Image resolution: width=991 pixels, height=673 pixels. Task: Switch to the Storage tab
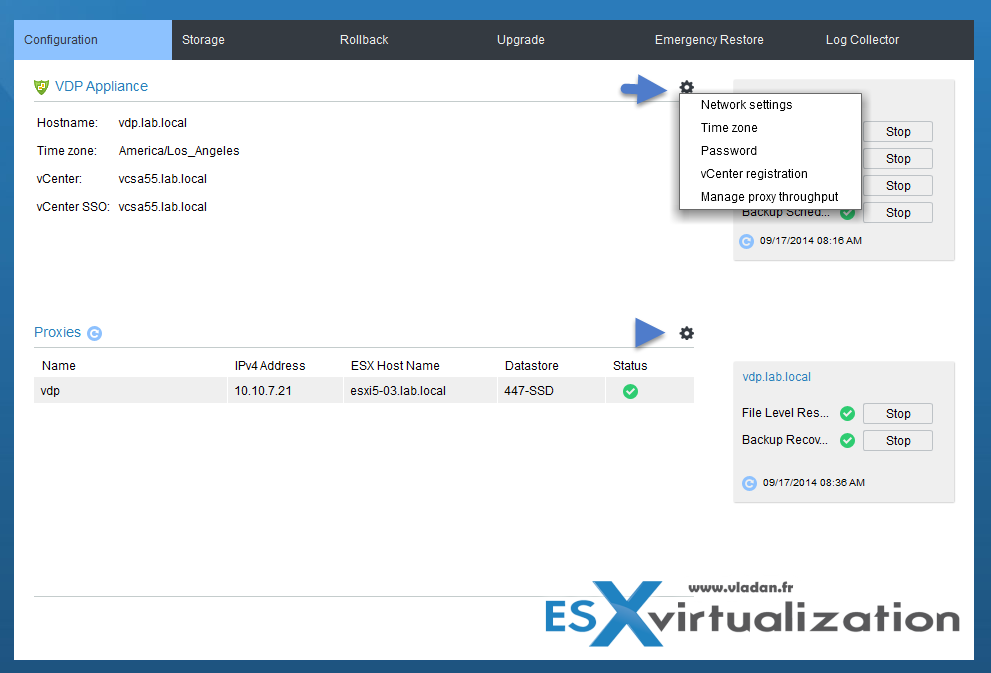[203, 40]
